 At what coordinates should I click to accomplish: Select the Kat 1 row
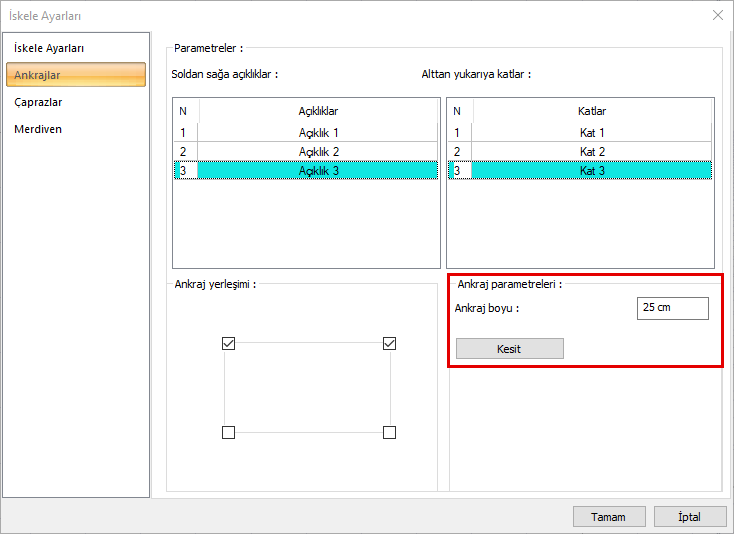pos(591,133)
